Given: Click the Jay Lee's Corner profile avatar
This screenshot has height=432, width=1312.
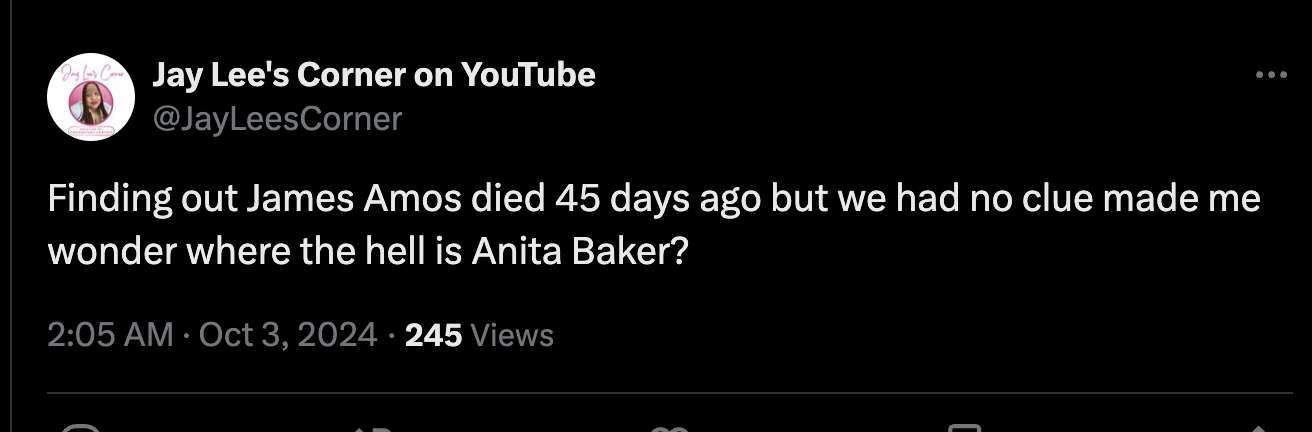Looking at the screenshot, I should tap(91, 96).
